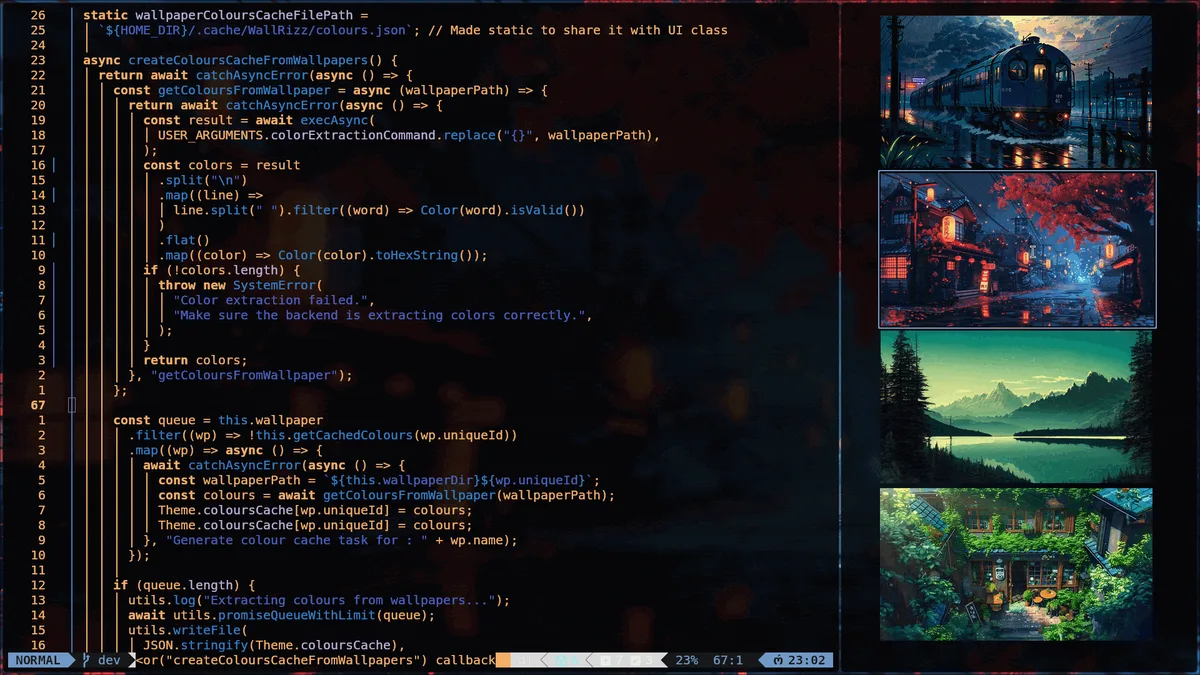
Task: Click the 67:1 cursor position indicator
Action: [x=728, y=660]
